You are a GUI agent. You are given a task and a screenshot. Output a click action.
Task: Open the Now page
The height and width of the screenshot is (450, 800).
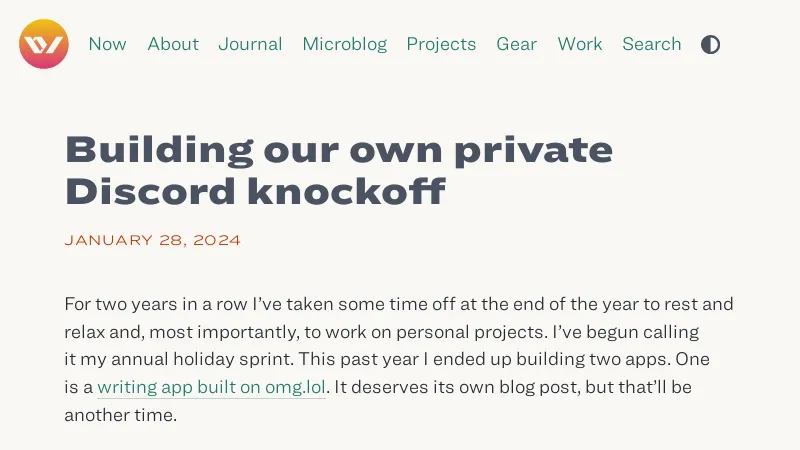pos(107,44)
